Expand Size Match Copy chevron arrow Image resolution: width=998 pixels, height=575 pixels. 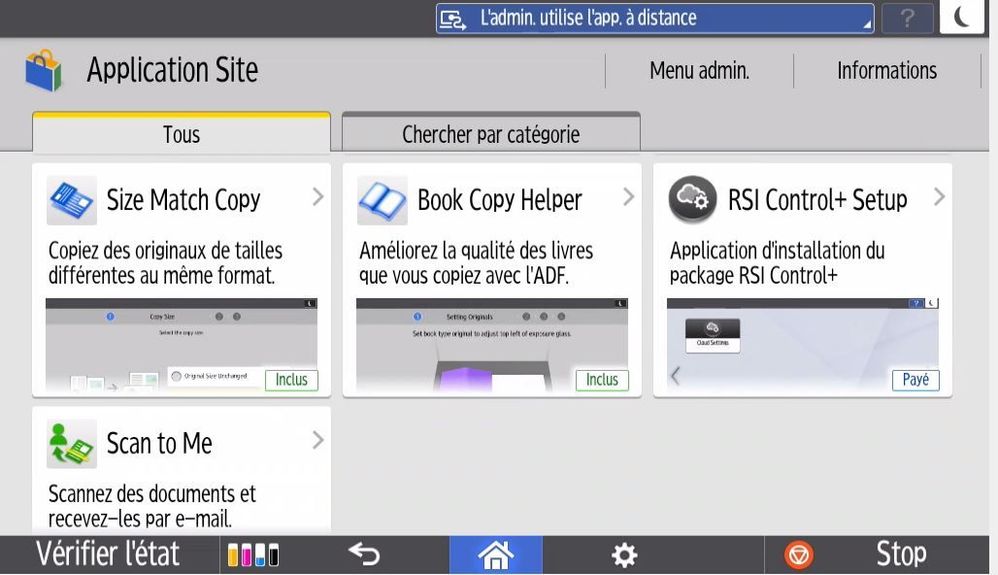point(318,197)
